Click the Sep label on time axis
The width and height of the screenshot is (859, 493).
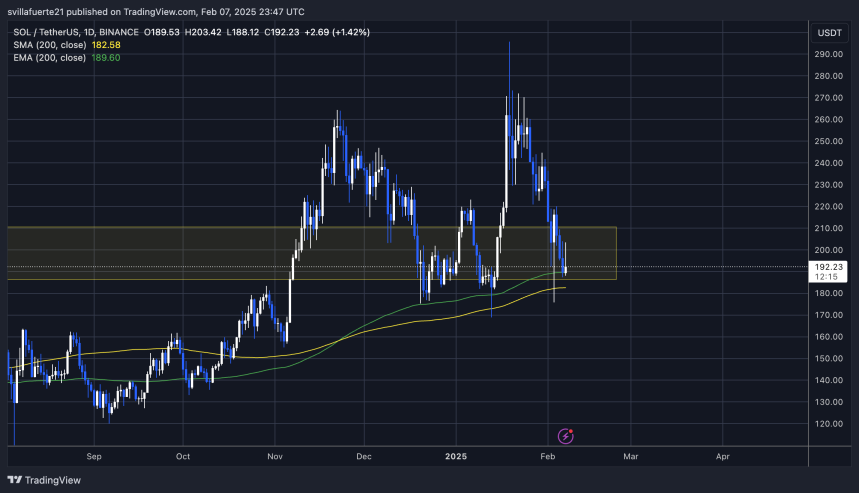(x=94, y=456)
